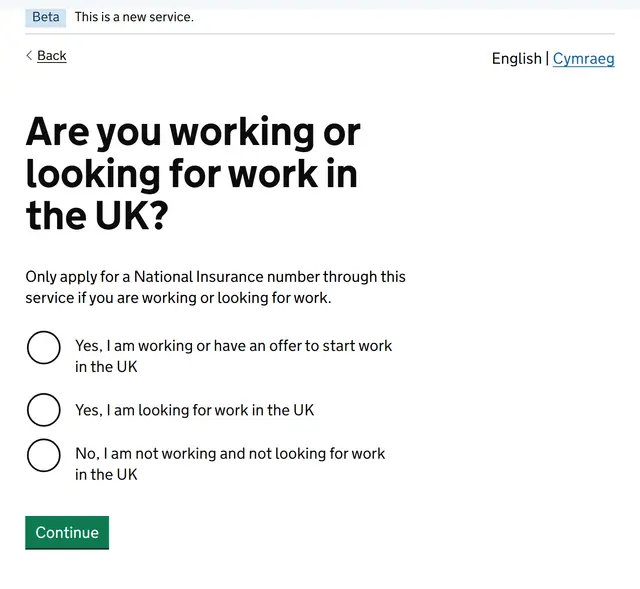This screenshot has width=640, height=589.
Task: Click the vertical separator between English and Cymraeg
Action: (547, 58)
